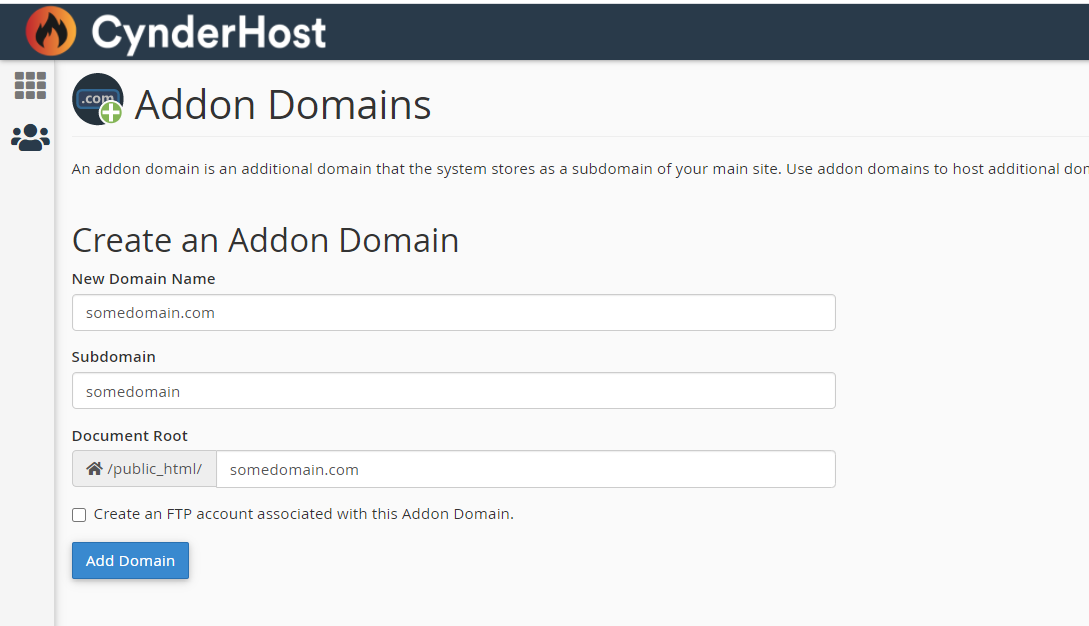The height and width of the screenshot is (626, 1089).
Task: Click the addon domain description paragraph
Action: pos(580,169)
